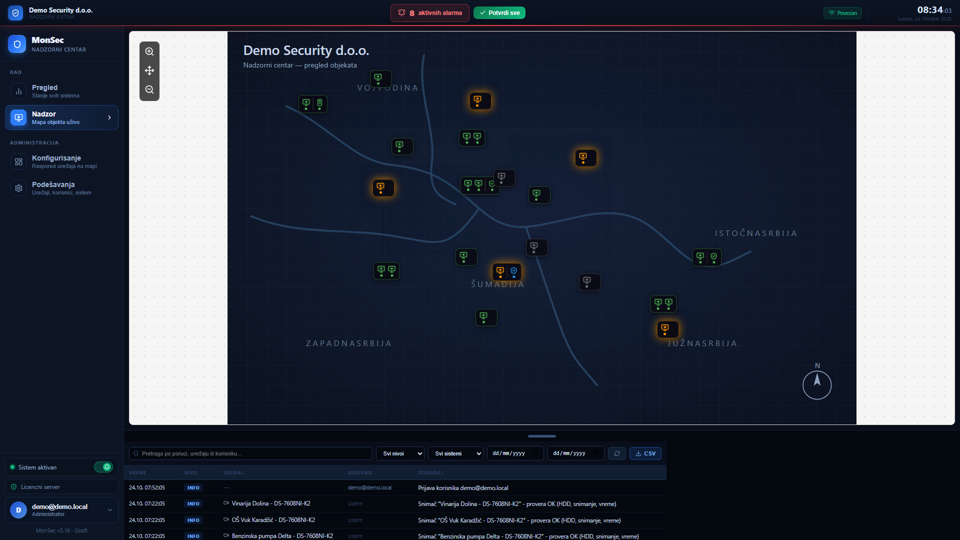Click the NIVO column header
960x540 pixels.
(x=190, y=473)
